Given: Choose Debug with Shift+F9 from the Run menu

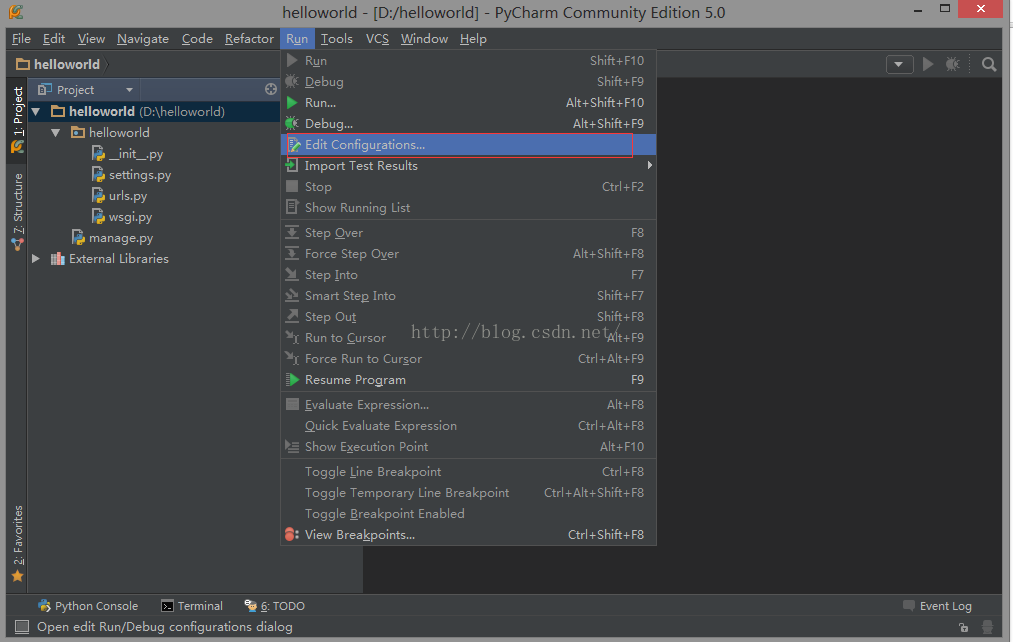Looking at the screenshot, I should pos(468,81).
